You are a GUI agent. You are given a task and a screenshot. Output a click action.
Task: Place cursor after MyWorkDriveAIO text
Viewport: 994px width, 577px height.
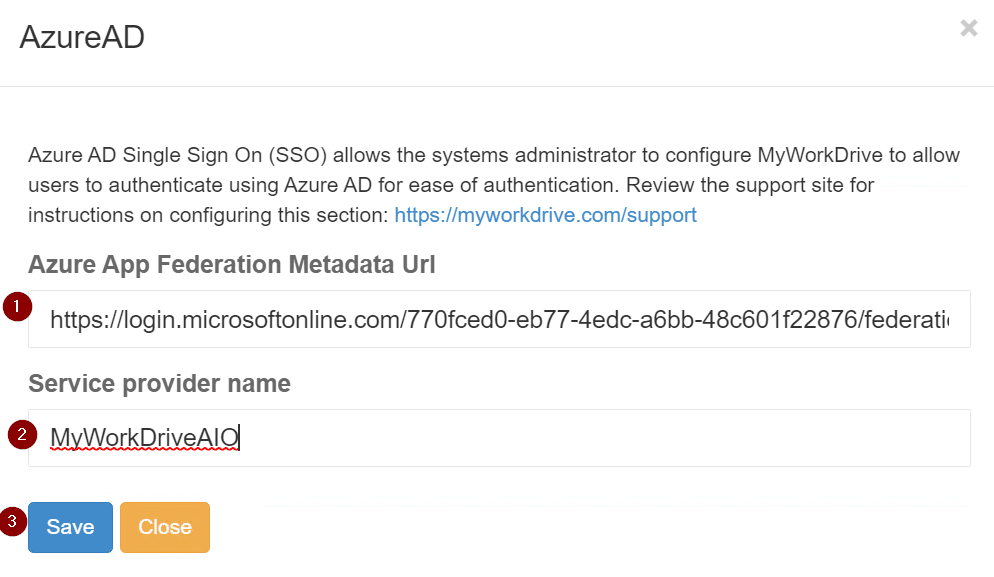[x=240, y=437]
